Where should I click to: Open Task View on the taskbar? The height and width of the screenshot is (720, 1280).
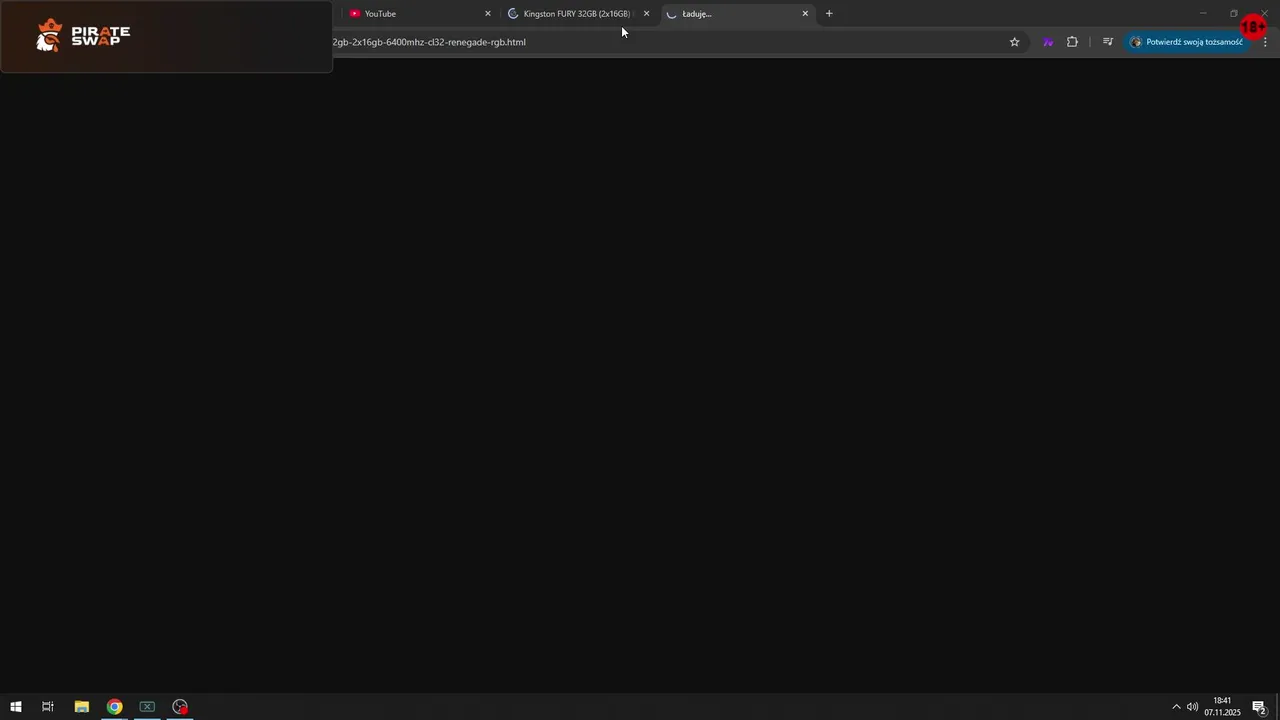click(x=47, y=707)
